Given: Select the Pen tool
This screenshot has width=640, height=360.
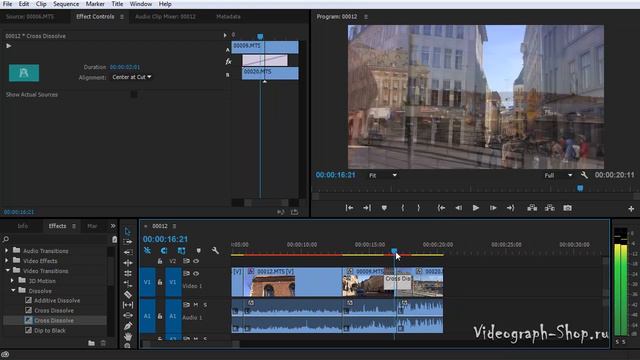Looking at the screenshot, I should [x=127, y=326].
